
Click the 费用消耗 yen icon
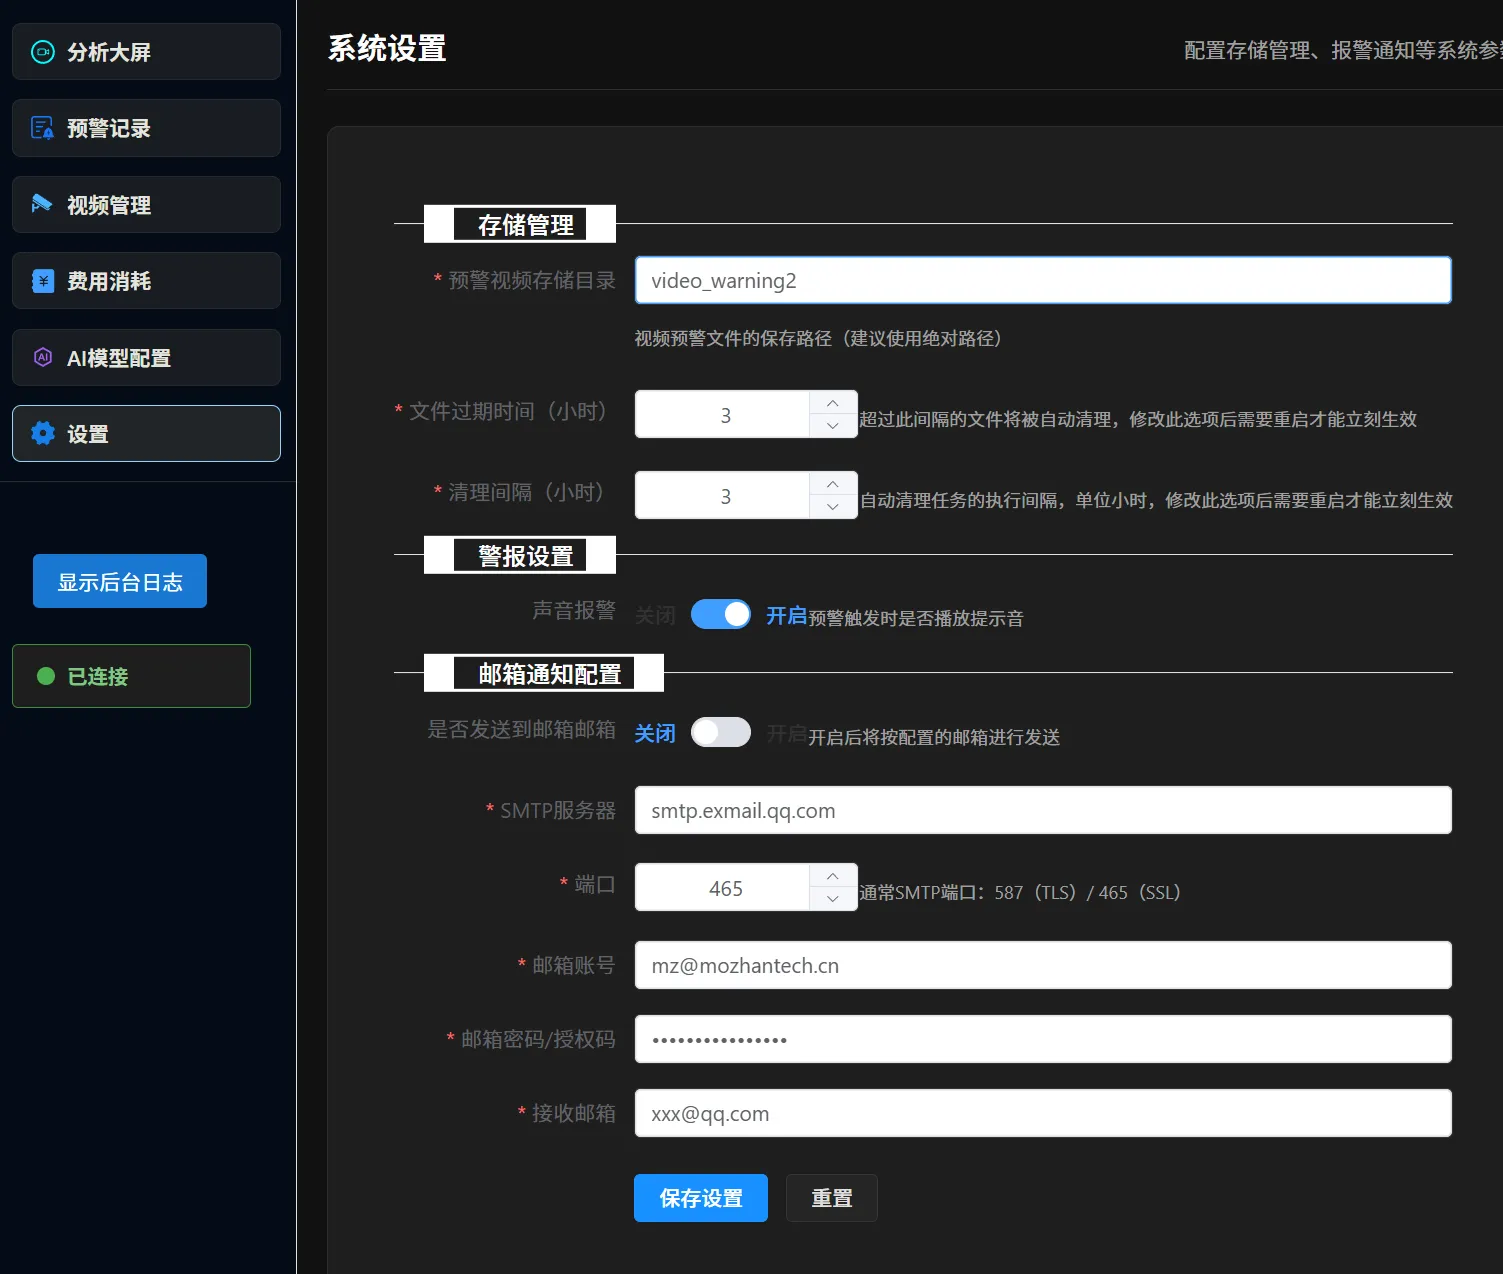coord(43,281)
